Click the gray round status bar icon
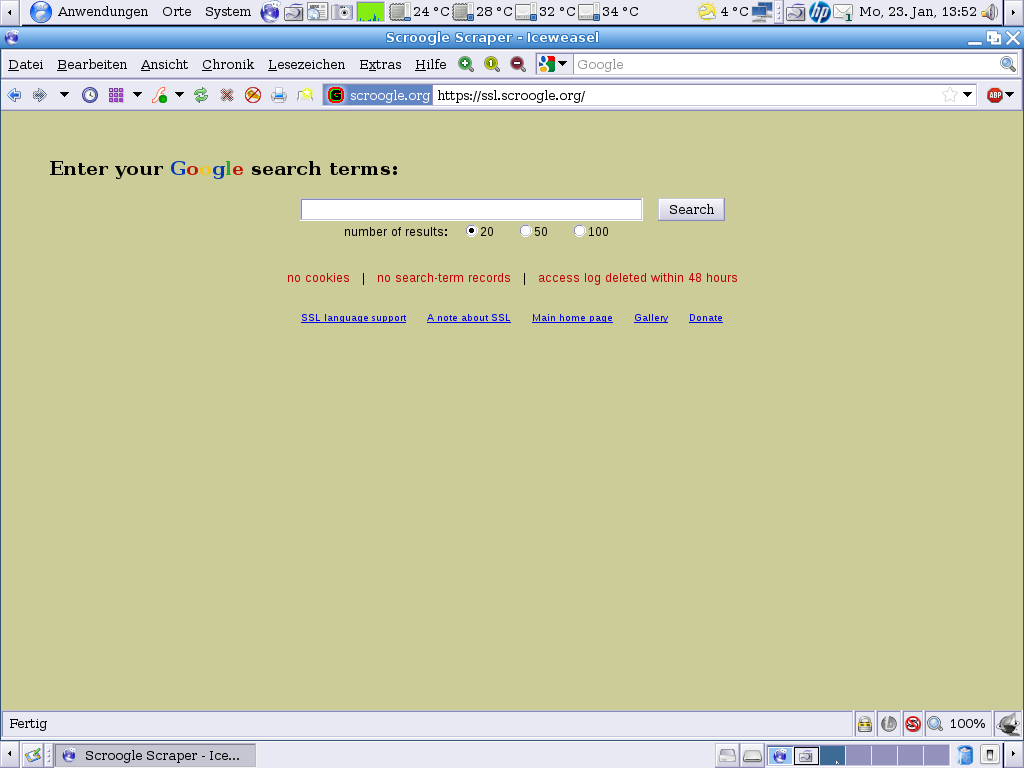The width and height of the screenshot is (1024, 768). (889, 724)
